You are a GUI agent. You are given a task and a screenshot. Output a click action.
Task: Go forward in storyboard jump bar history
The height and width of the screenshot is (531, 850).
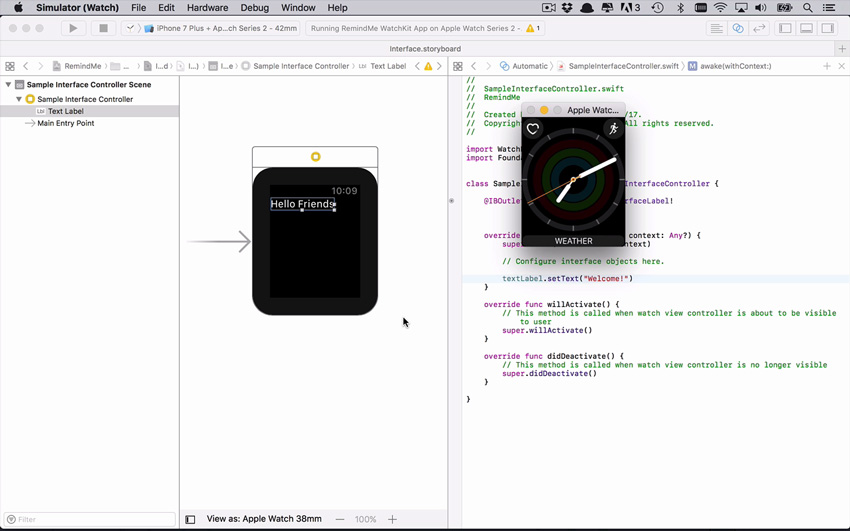(x=40, y=66)
